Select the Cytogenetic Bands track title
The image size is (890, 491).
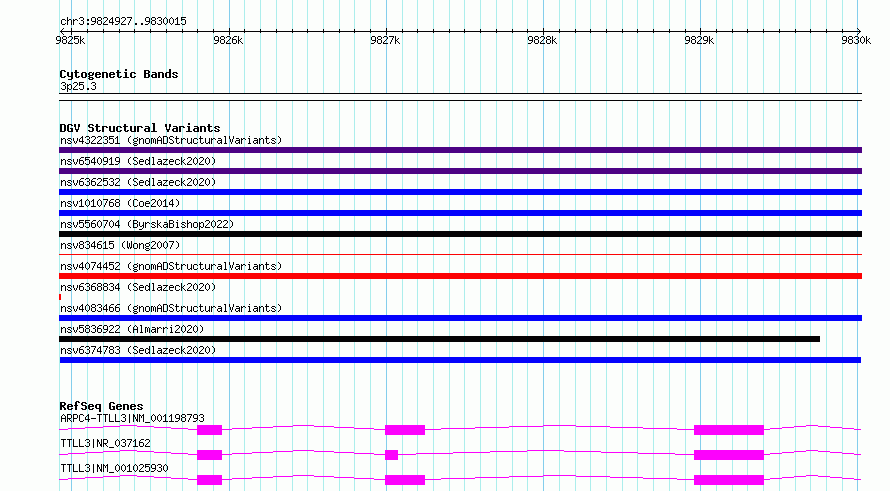point(119,74)
